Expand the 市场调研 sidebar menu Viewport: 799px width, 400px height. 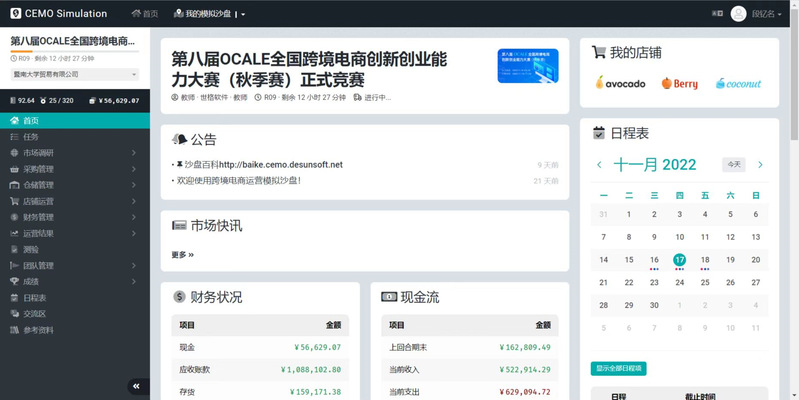click(x=40, y=152)
